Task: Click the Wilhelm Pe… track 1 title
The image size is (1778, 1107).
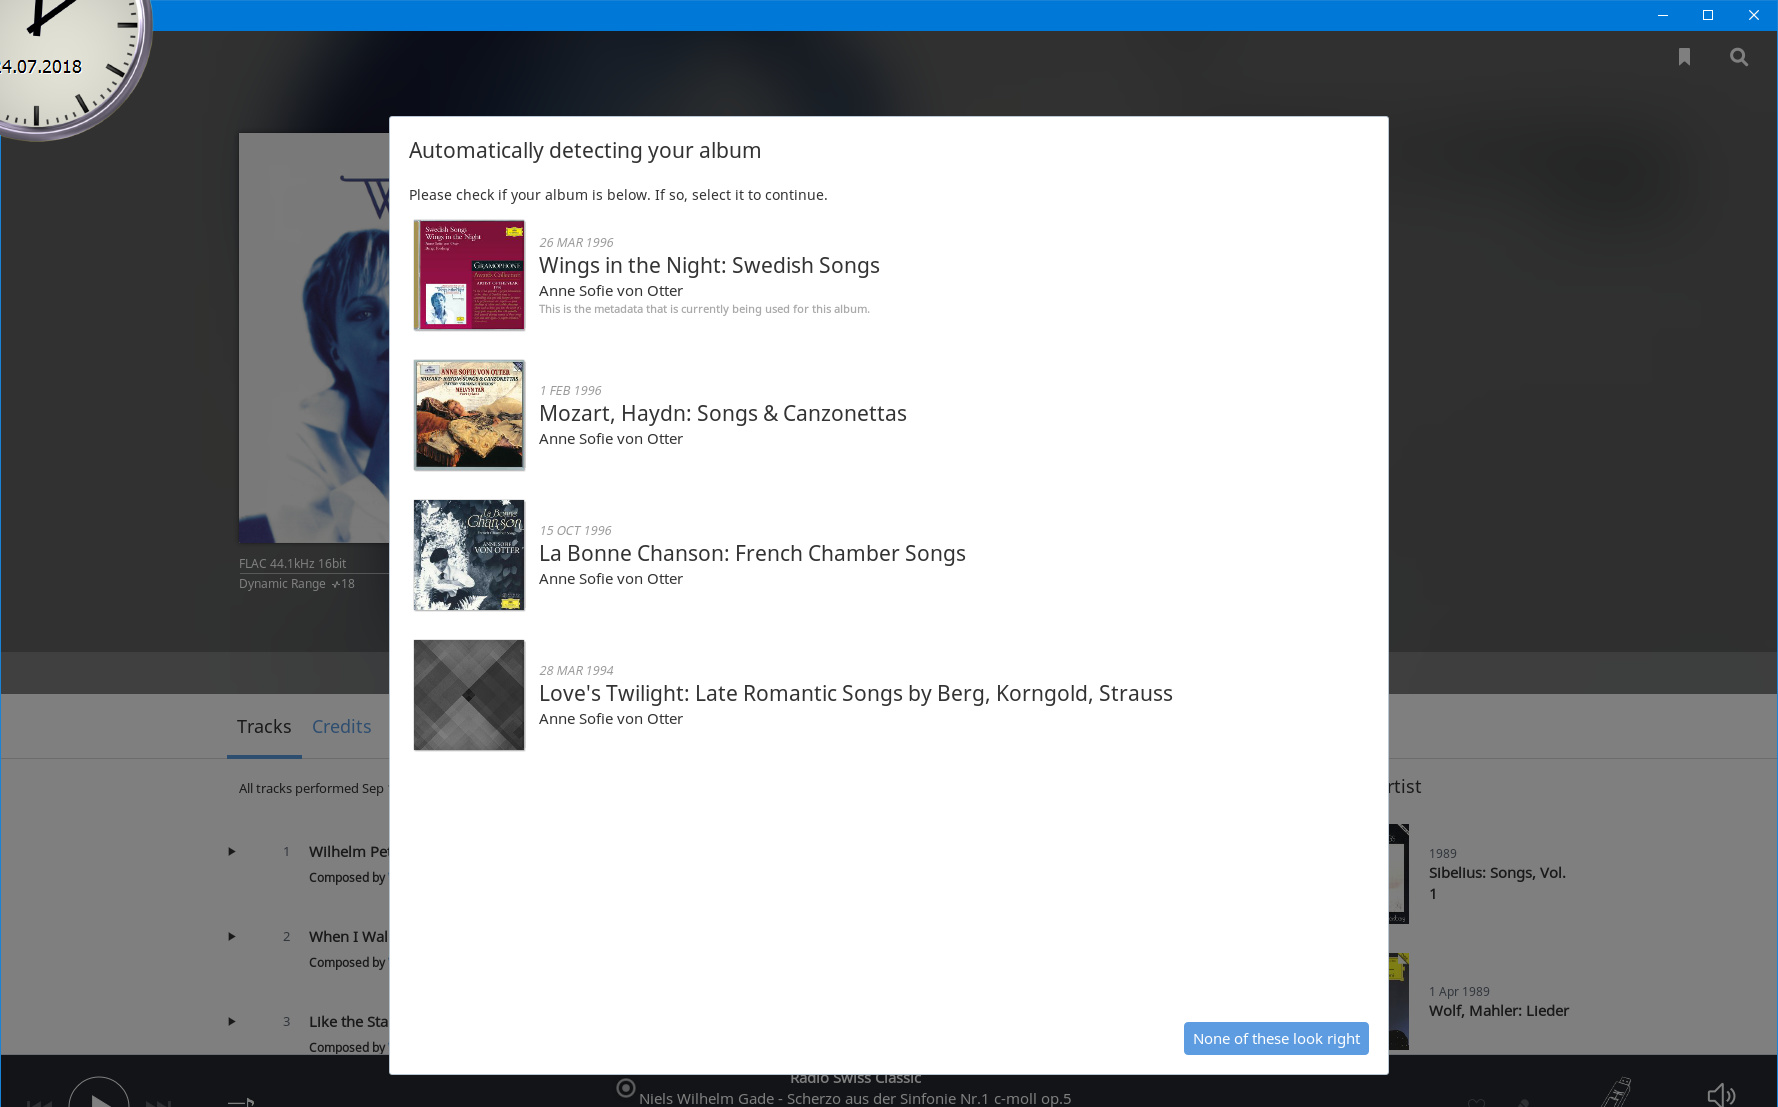Action: click(348, 852)
